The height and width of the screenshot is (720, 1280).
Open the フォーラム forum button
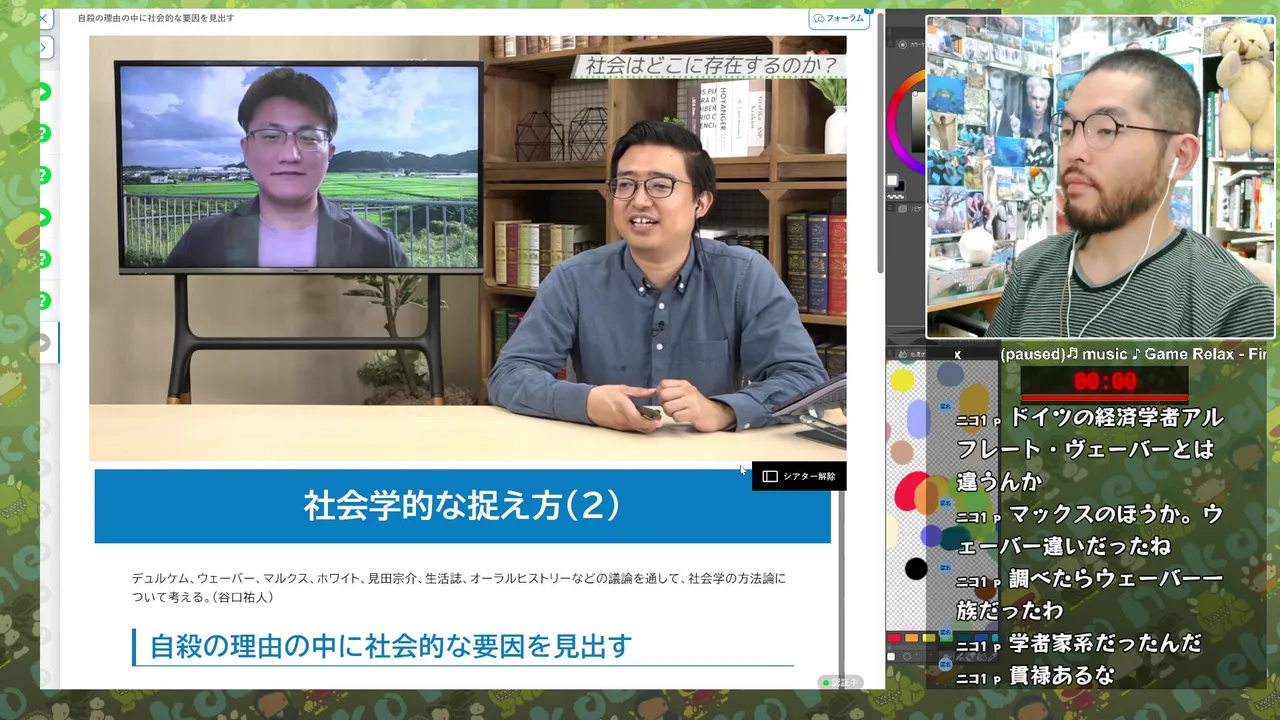[x=839, y=18]
